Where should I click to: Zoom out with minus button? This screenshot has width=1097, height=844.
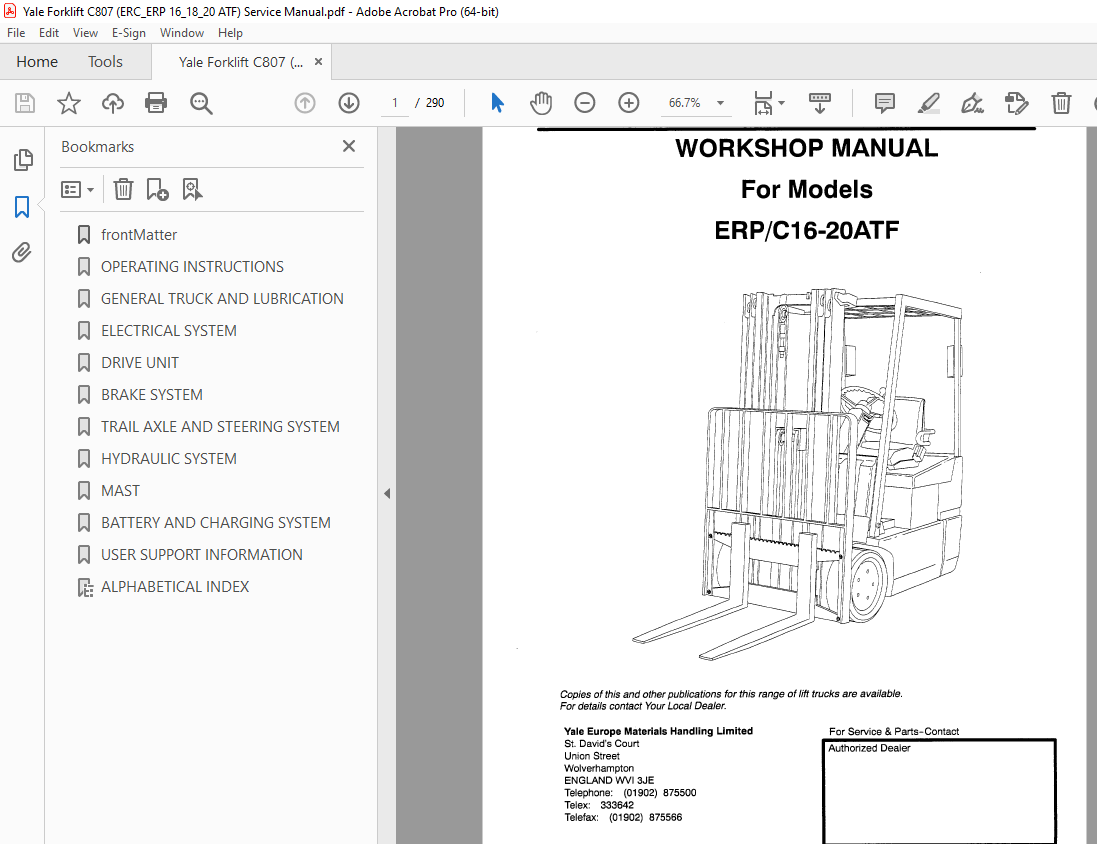point(584,103)
